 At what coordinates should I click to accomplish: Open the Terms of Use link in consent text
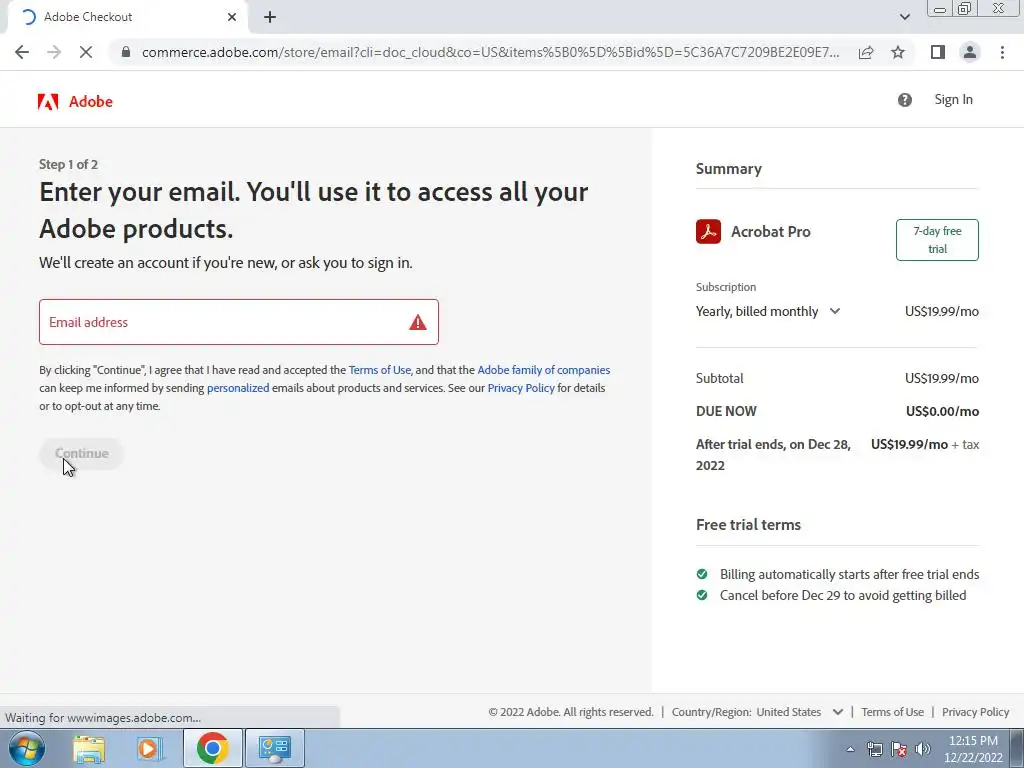379,370
